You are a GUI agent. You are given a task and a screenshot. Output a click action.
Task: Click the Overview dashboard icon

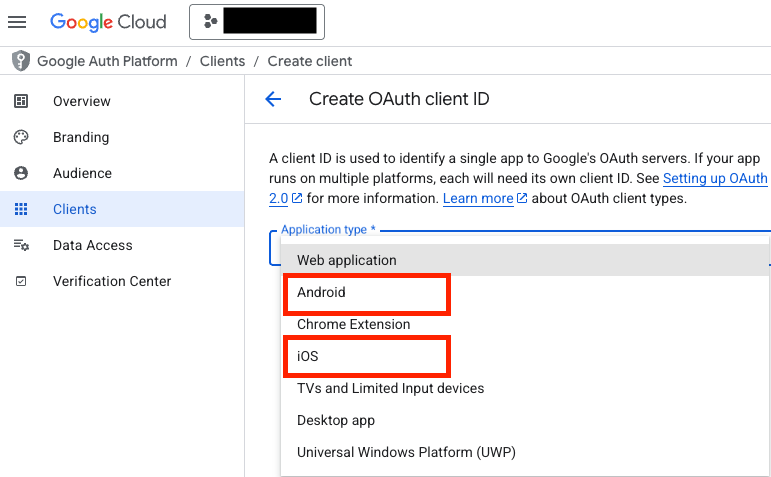(20, 101)
